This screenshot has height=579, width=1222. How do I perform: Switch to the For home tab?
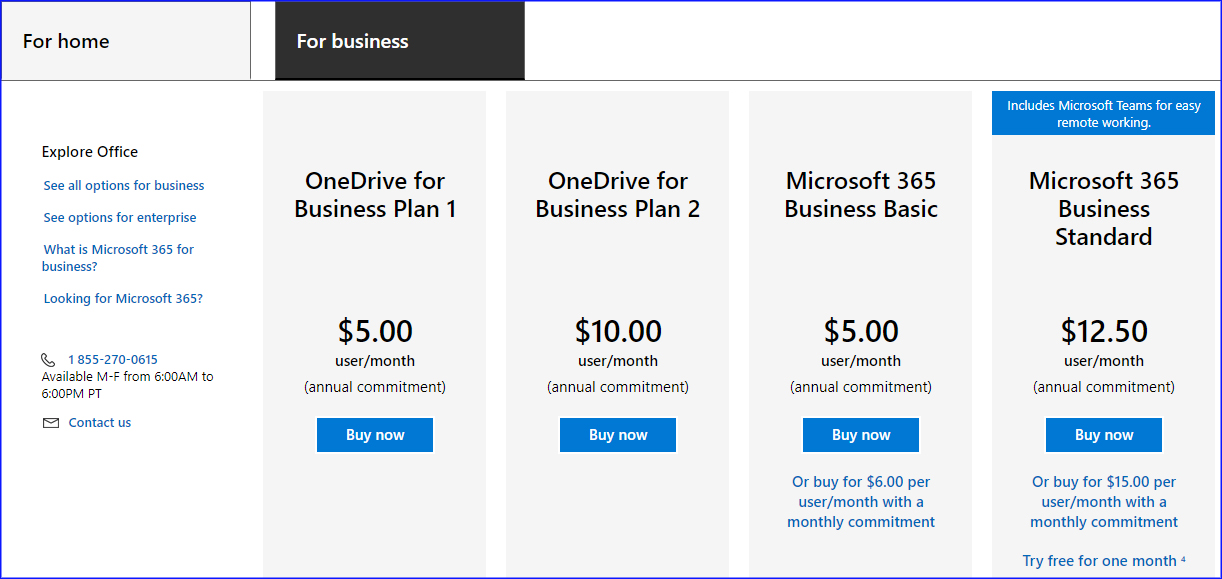126,41
